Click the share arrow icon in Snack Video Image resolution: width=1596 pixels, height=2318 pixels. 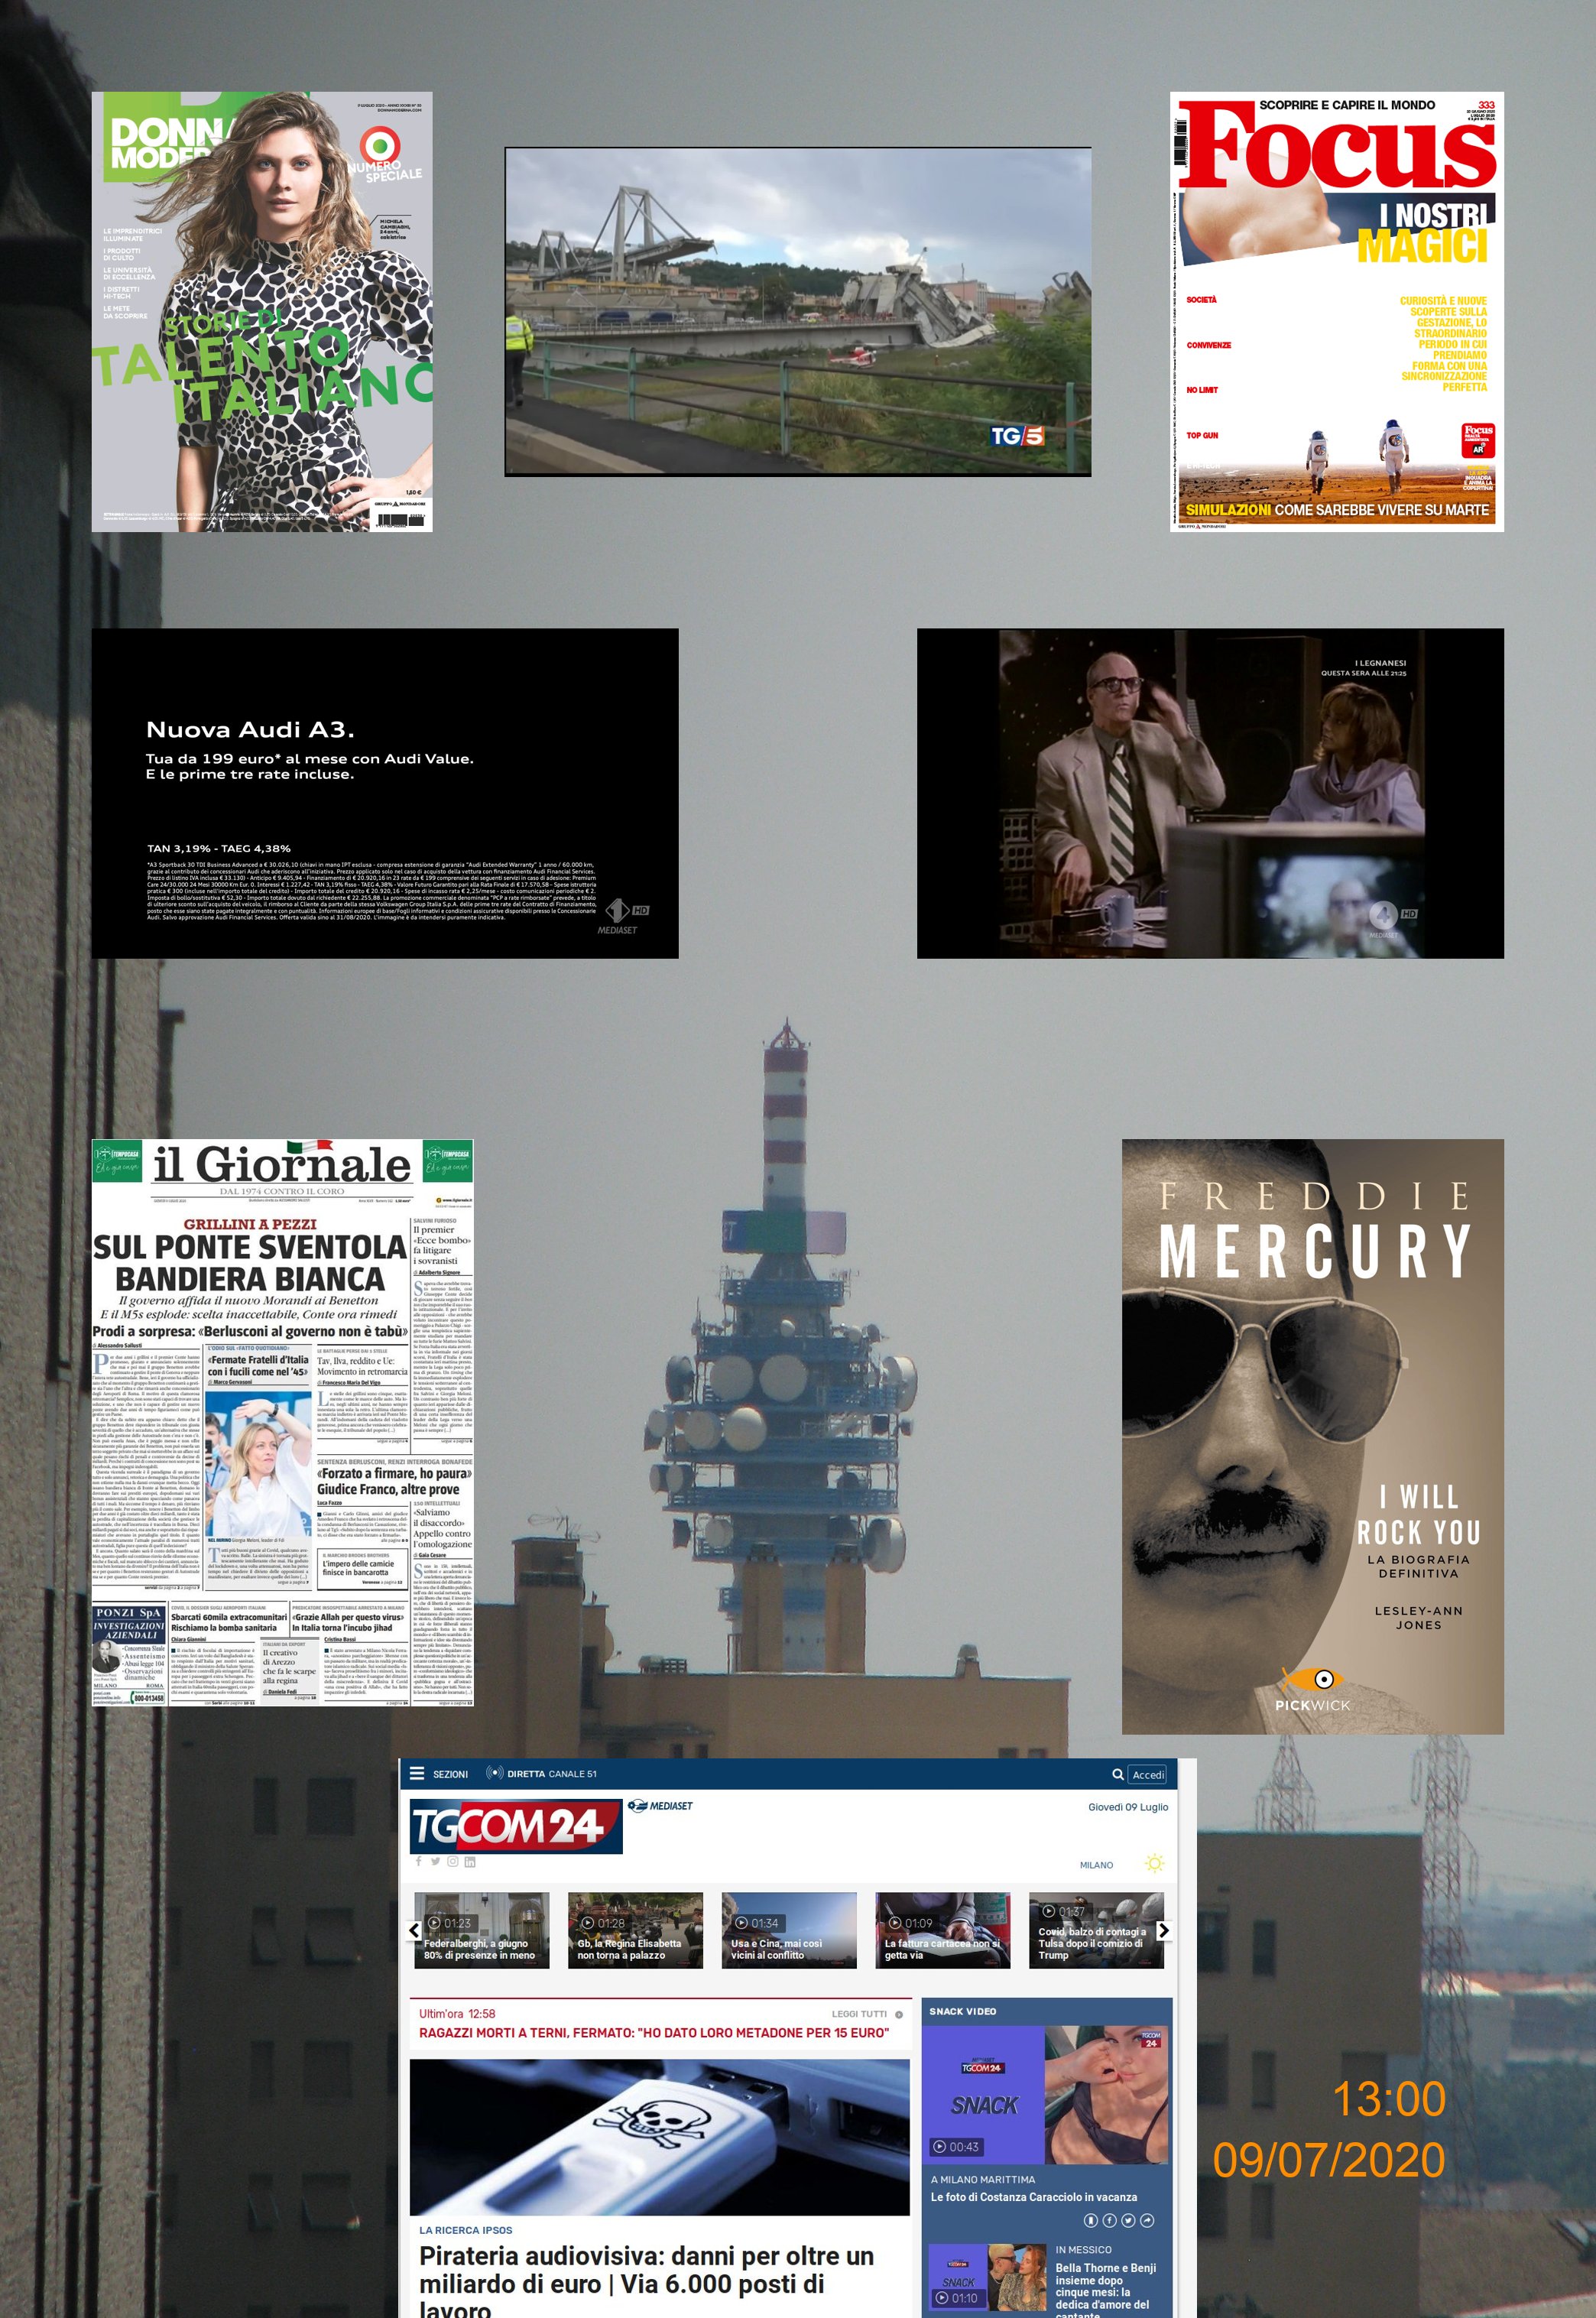(x=1147, y=2220)
